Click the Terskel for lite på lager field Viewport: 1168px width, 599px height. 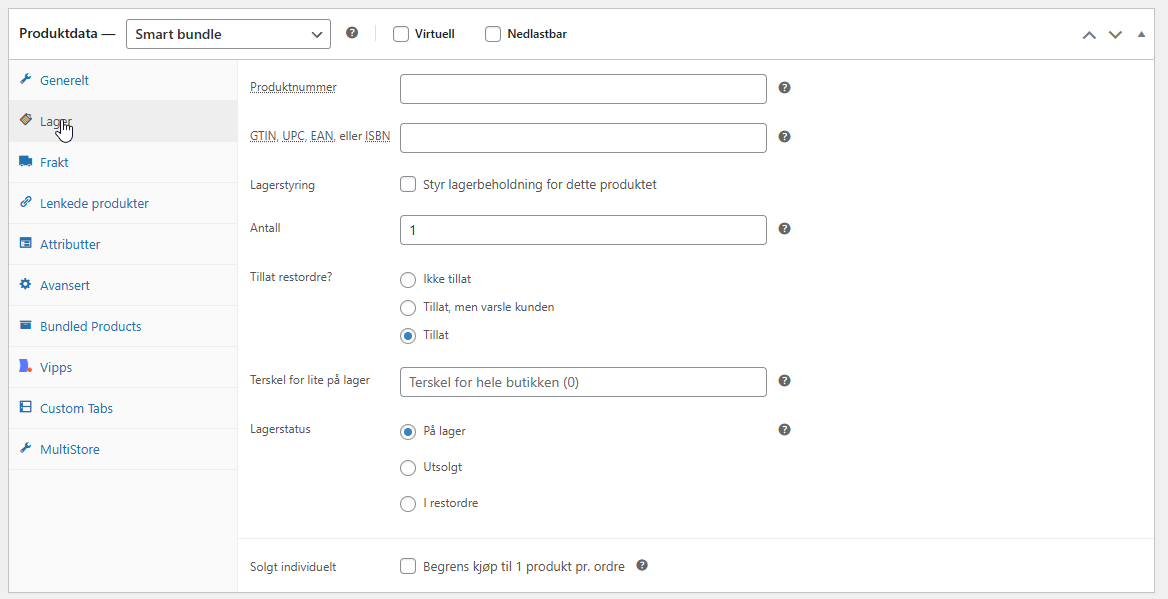click(583, 382)
